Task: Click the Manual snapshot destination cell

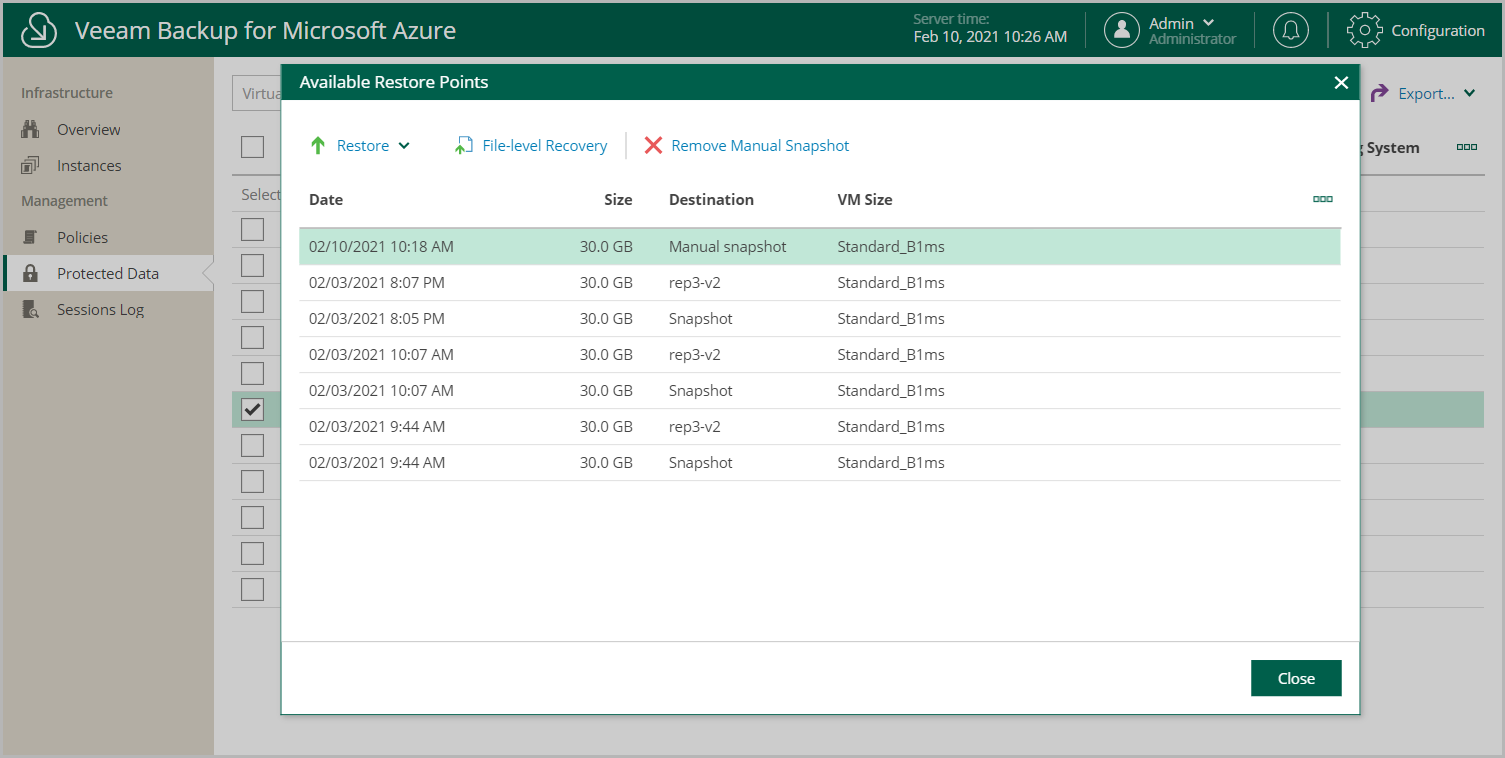Action: point(728,246)
